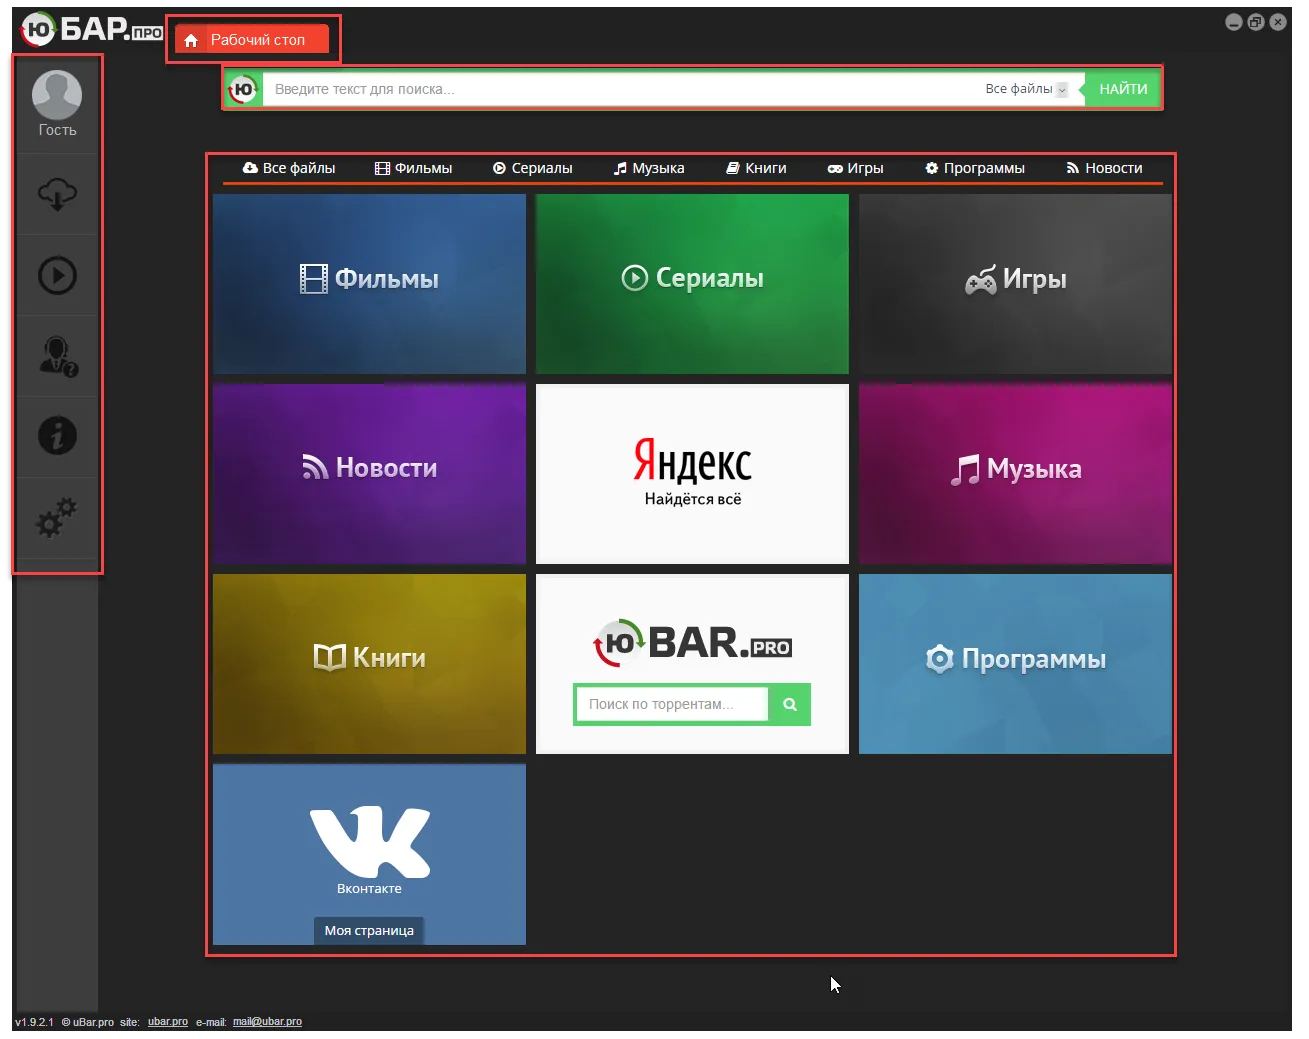Open the Музыка tile
Viewport: 1309px width, 1039px height.
pos(1015,474)
